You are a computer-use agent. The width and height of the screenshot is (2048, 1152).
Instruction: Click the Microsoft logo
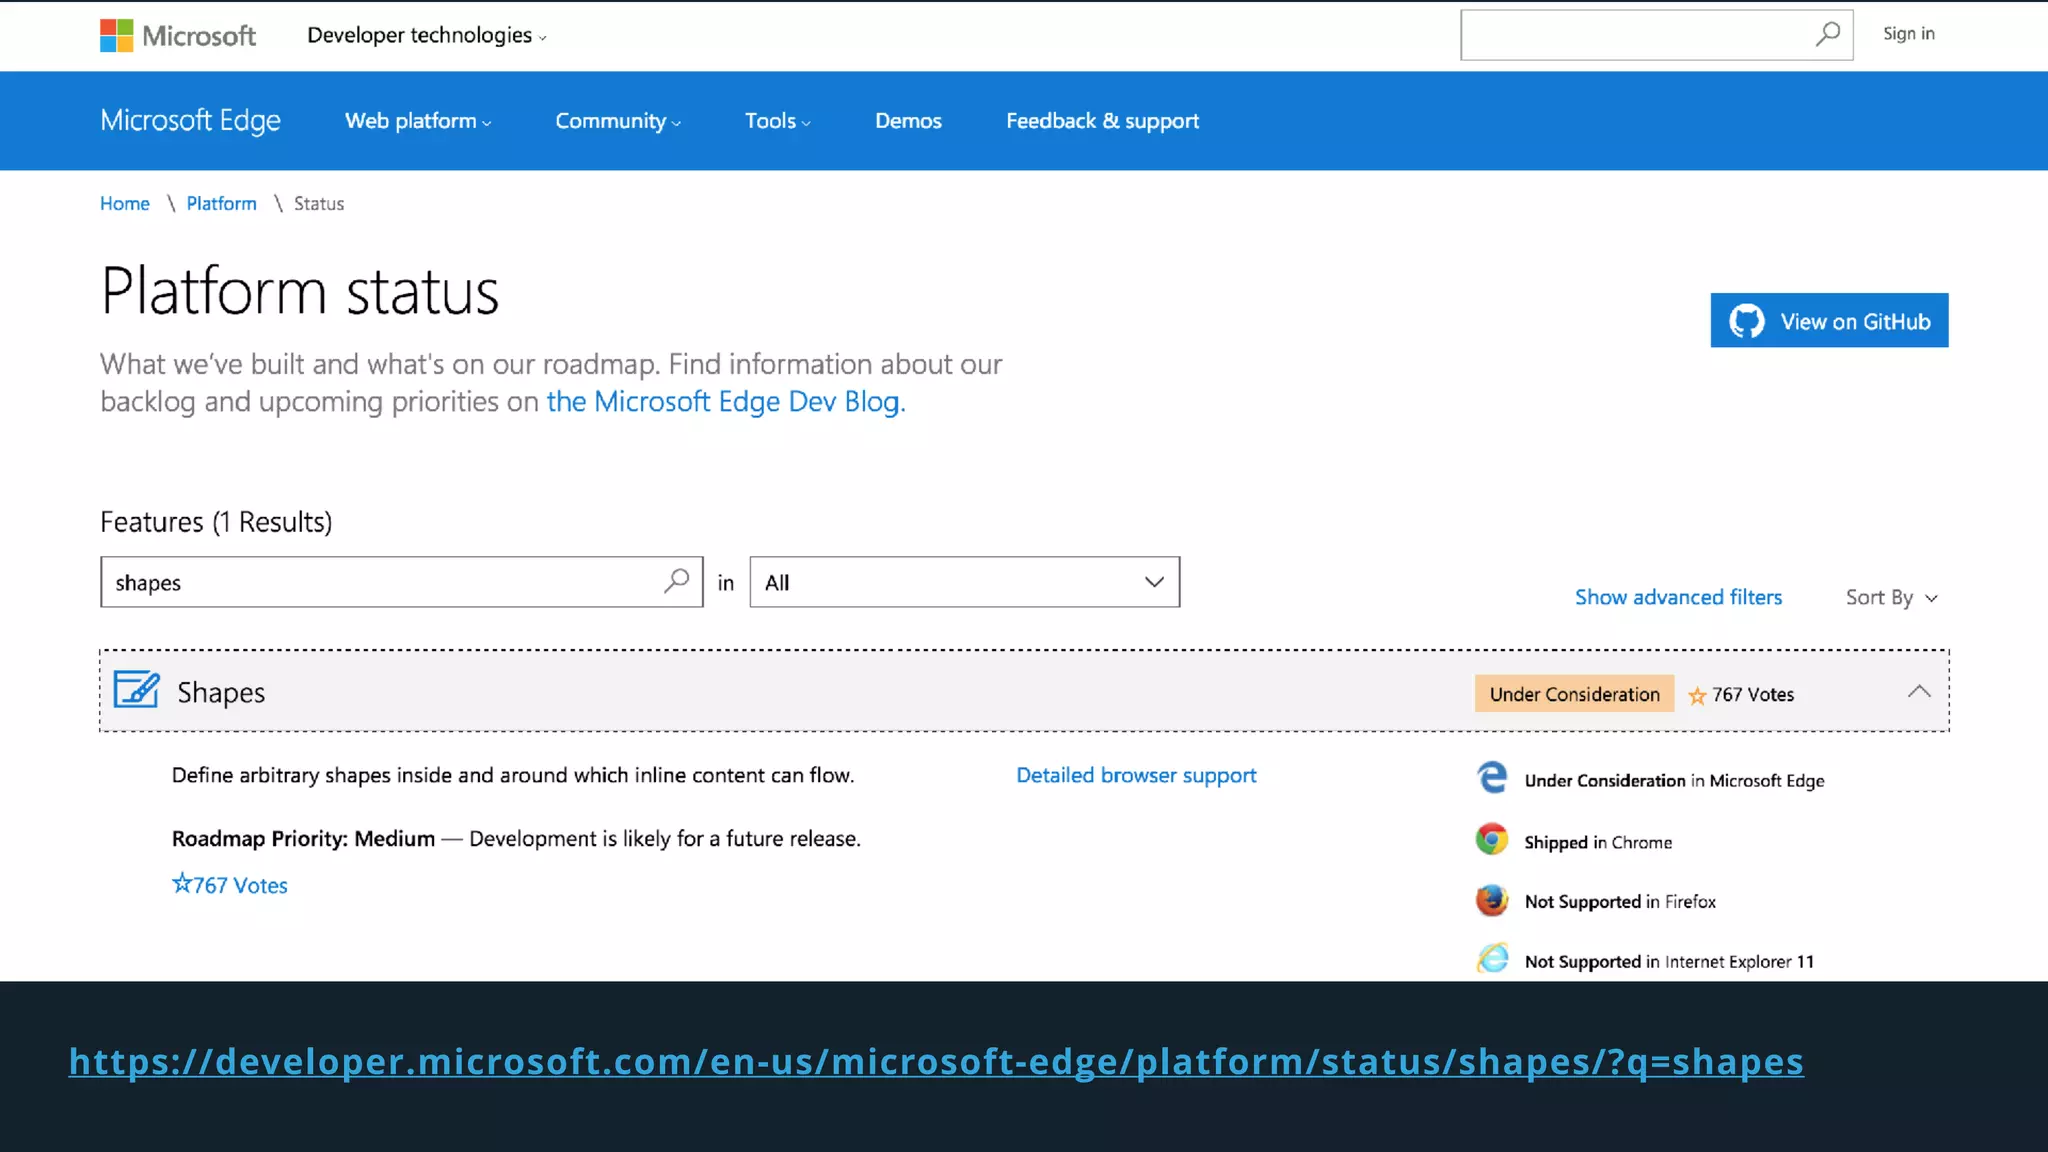(178, 36)
